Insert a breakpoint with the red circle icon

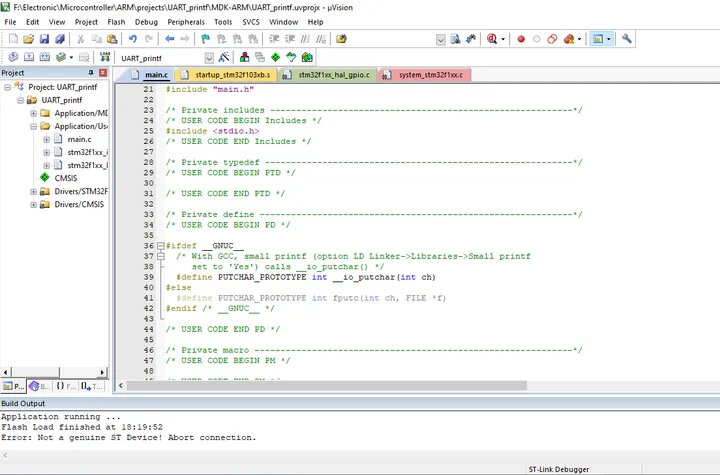pos(521,39)
